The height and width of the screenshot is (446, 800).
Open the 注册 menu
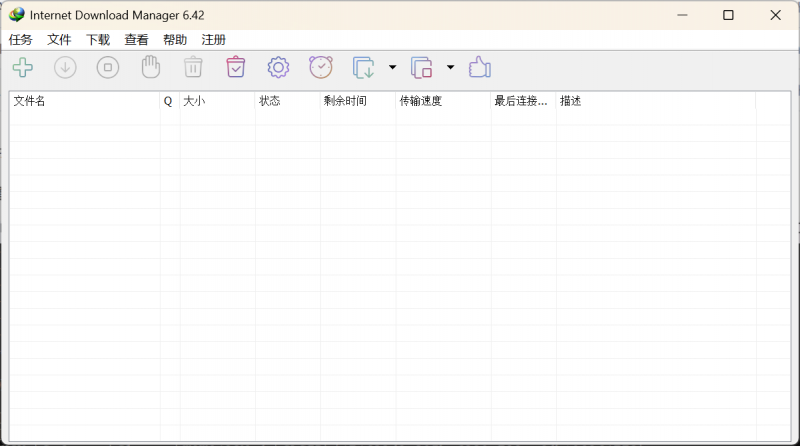pos(213,40)
